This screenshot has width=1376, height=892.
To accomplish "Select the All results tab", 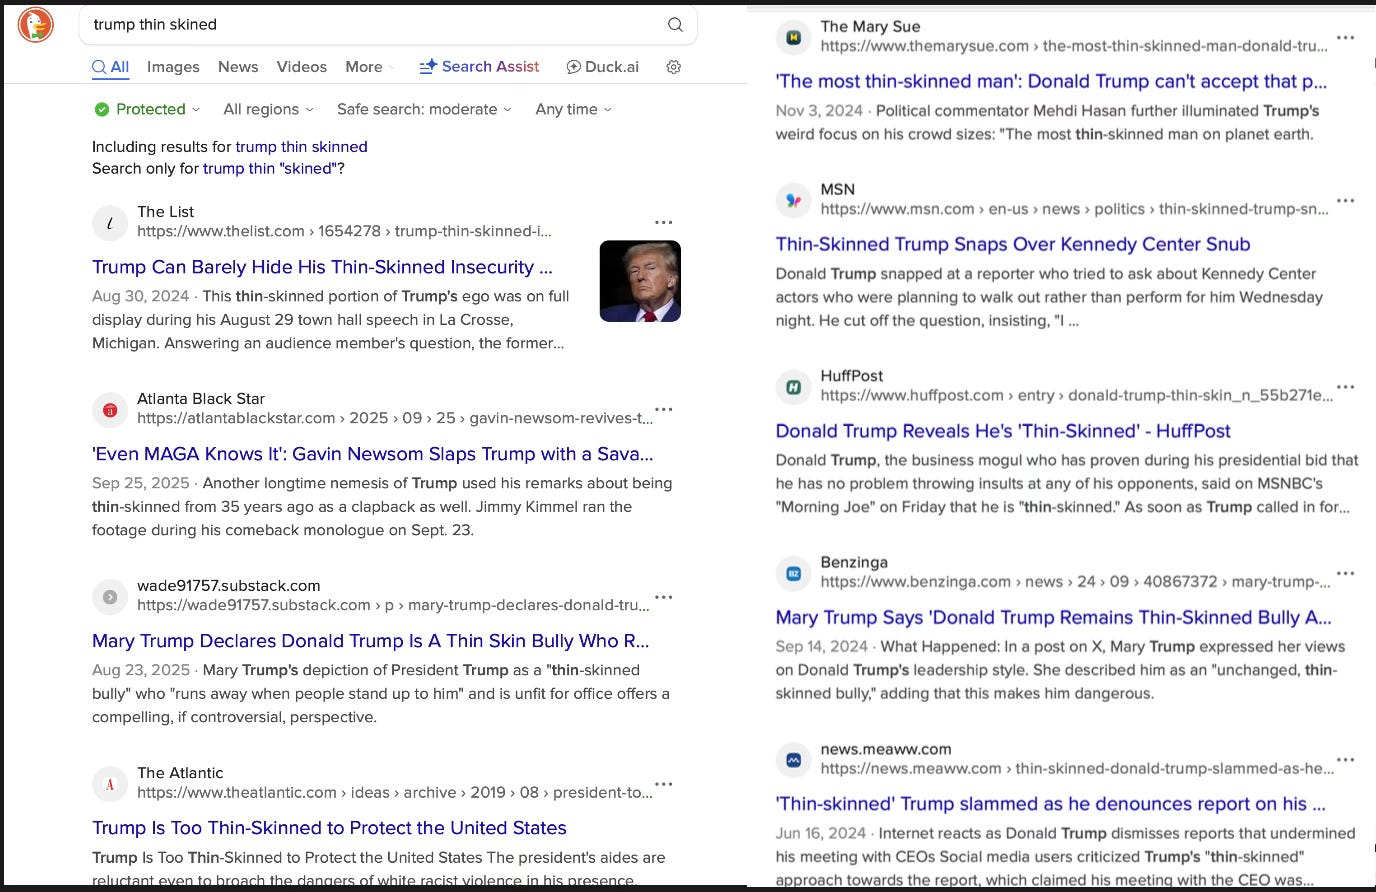I will coord(111,67).
